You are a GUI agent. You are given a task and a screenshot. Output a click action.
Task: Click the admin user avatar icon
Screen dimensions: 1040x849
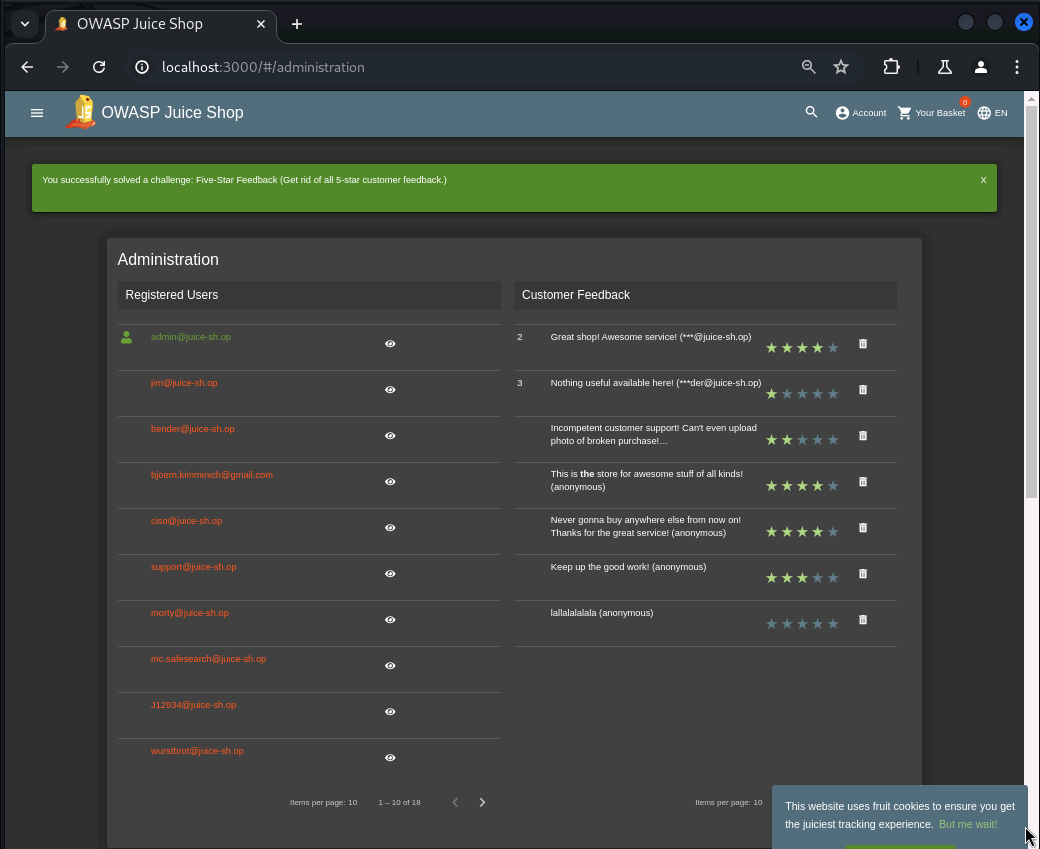tap(127, 338)
